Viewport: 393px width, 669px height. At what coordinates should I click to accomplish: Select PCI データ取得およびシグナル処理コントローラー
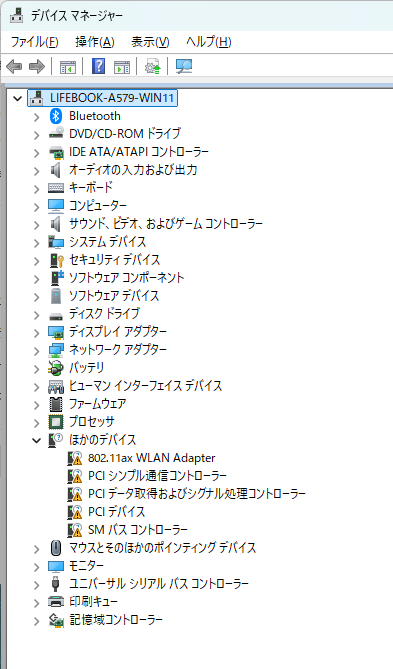[x=197, y=494]
